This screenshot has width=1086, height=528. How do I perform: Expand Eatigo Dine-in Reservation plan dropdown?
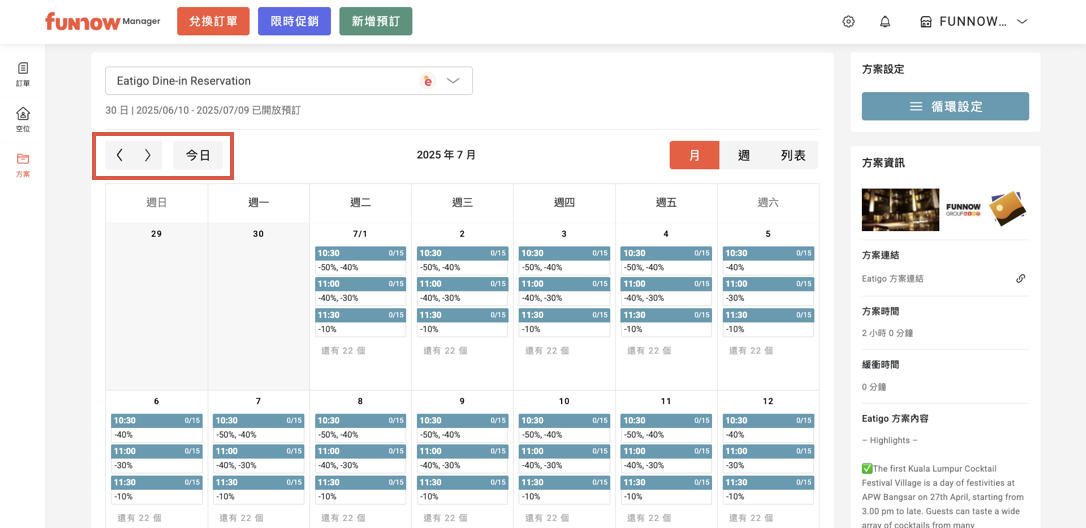[x=453, y=81]
